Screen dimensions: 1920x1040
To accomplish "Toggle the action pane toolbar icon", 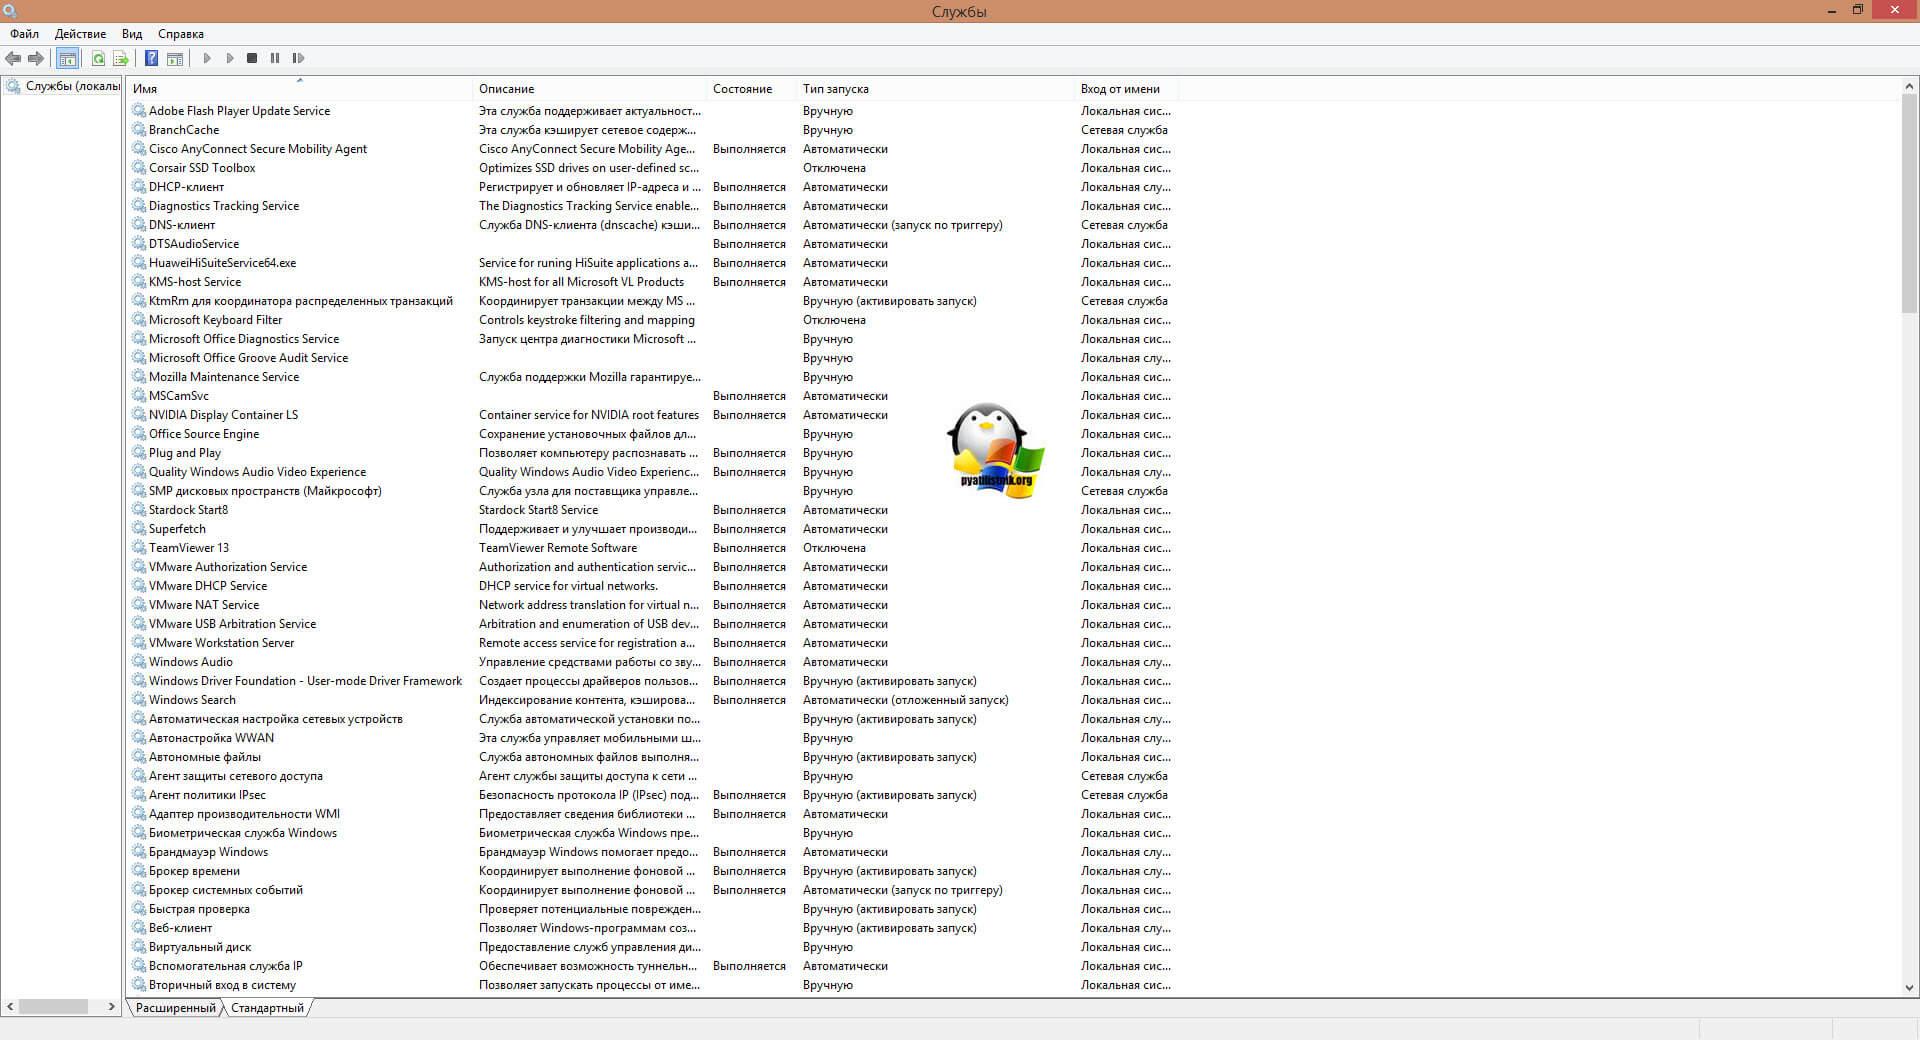I will [x=175, y=58].
